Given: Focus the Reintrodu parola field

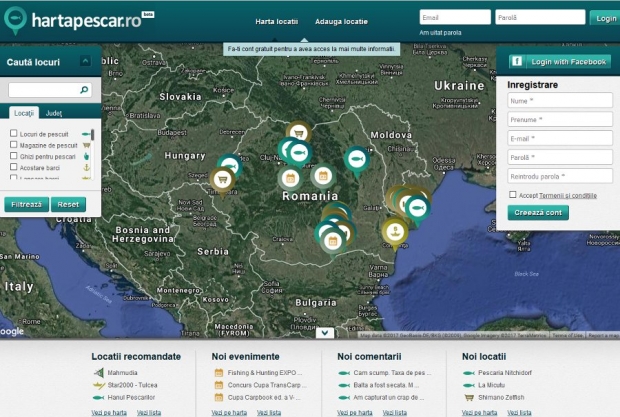Looking at the screenshot, I should coord(560,176).
